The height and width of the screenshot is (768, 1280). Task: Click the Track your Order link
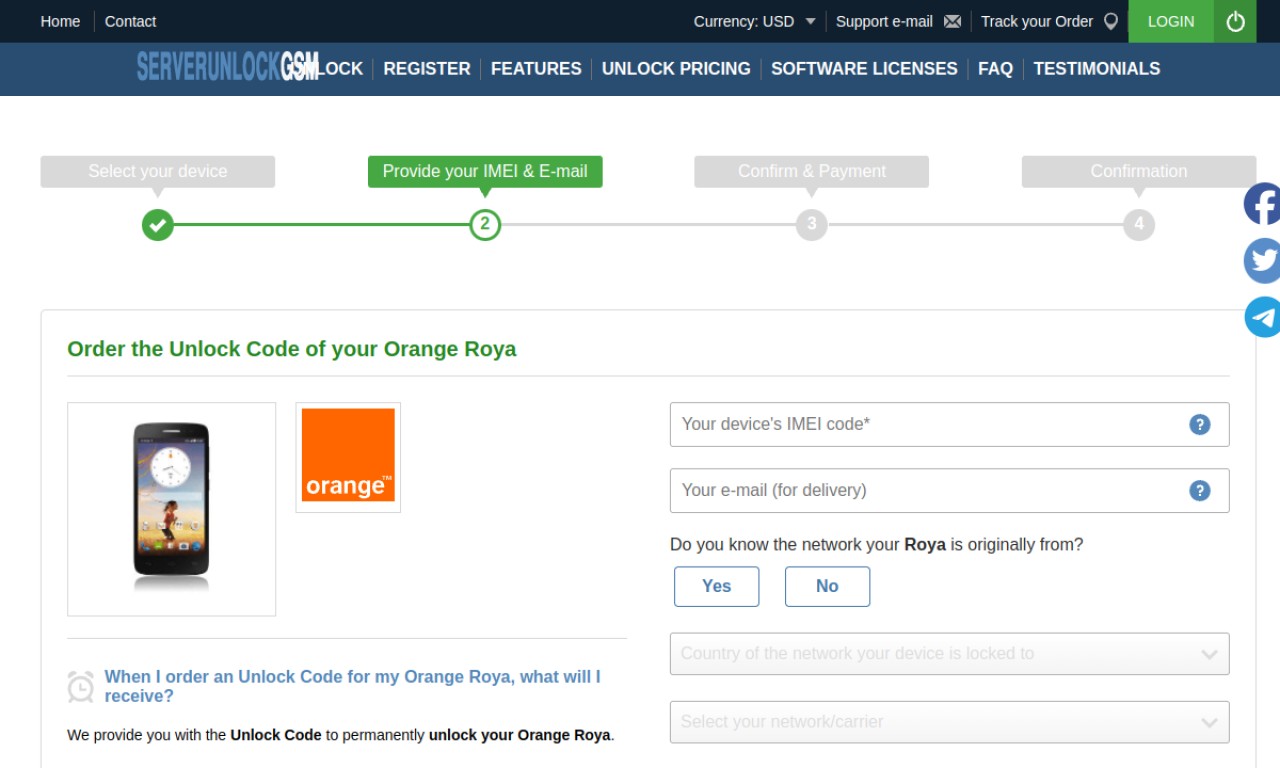(x=1037, y=21)
